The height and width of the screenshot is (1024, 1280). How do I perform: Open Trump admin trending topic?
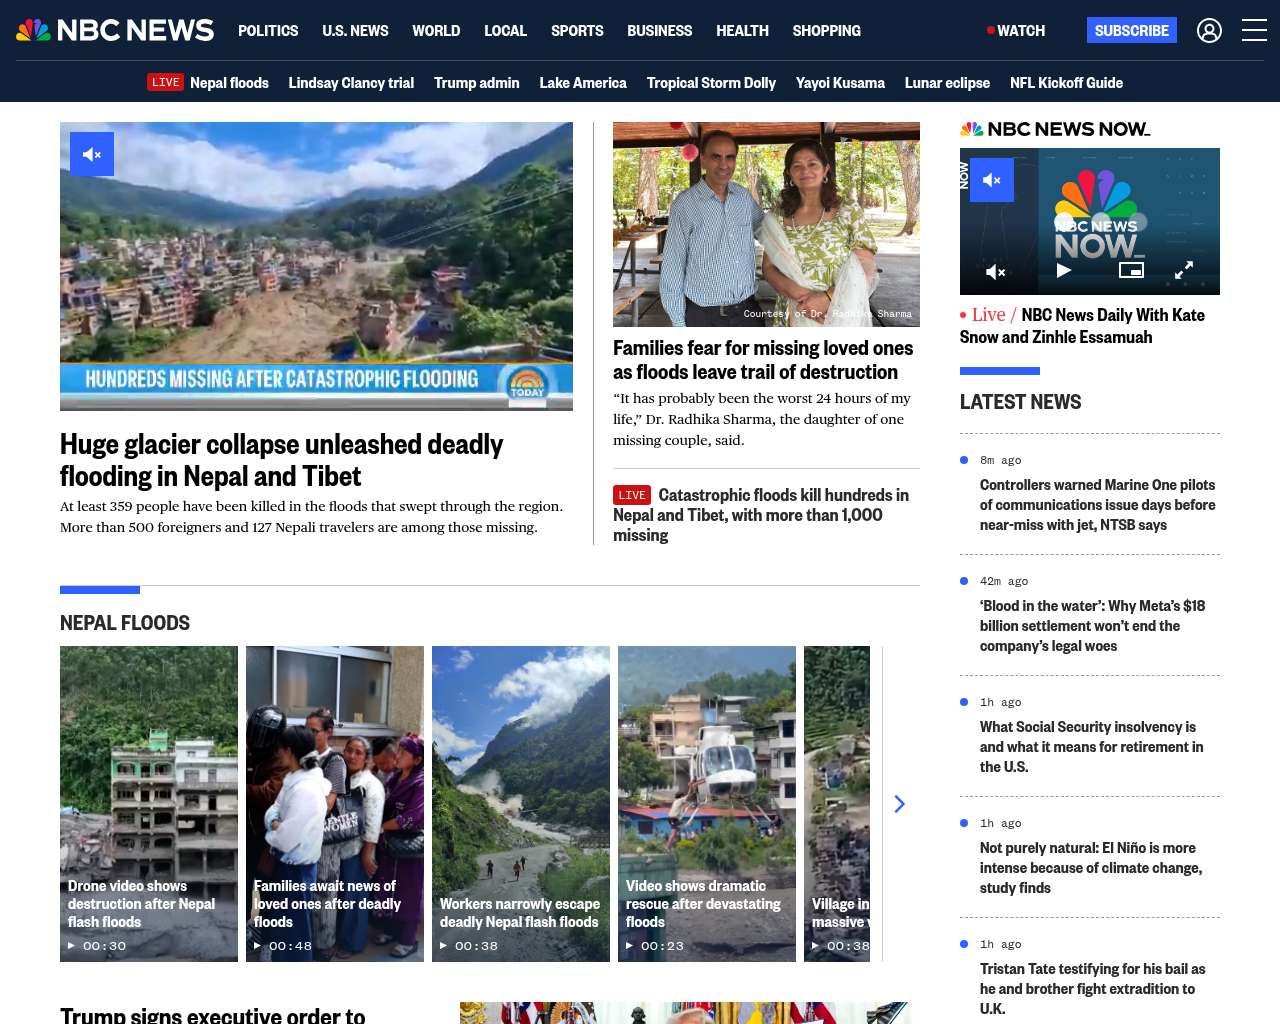pos(476,83)
